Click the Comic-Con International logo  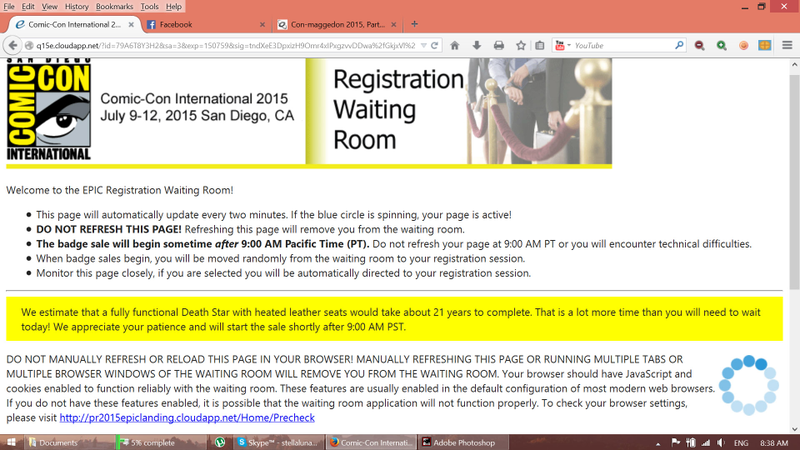(x=49, y=110)
